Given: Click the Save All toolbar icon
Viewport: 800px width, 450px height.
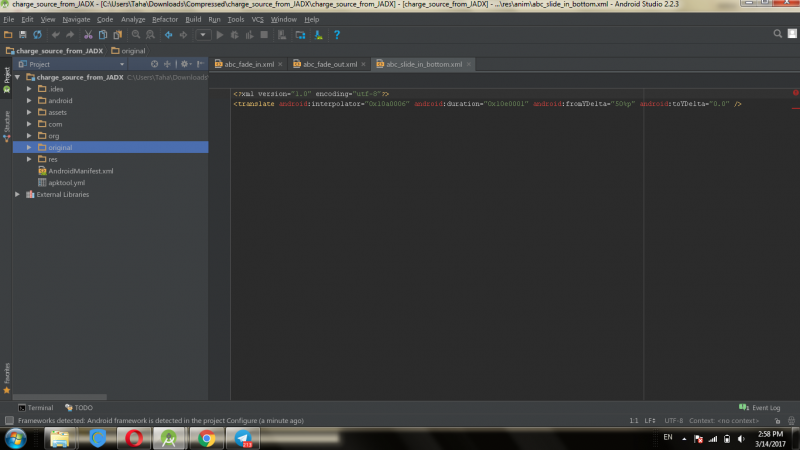Looking at the screenshot, I should (22, 34).
